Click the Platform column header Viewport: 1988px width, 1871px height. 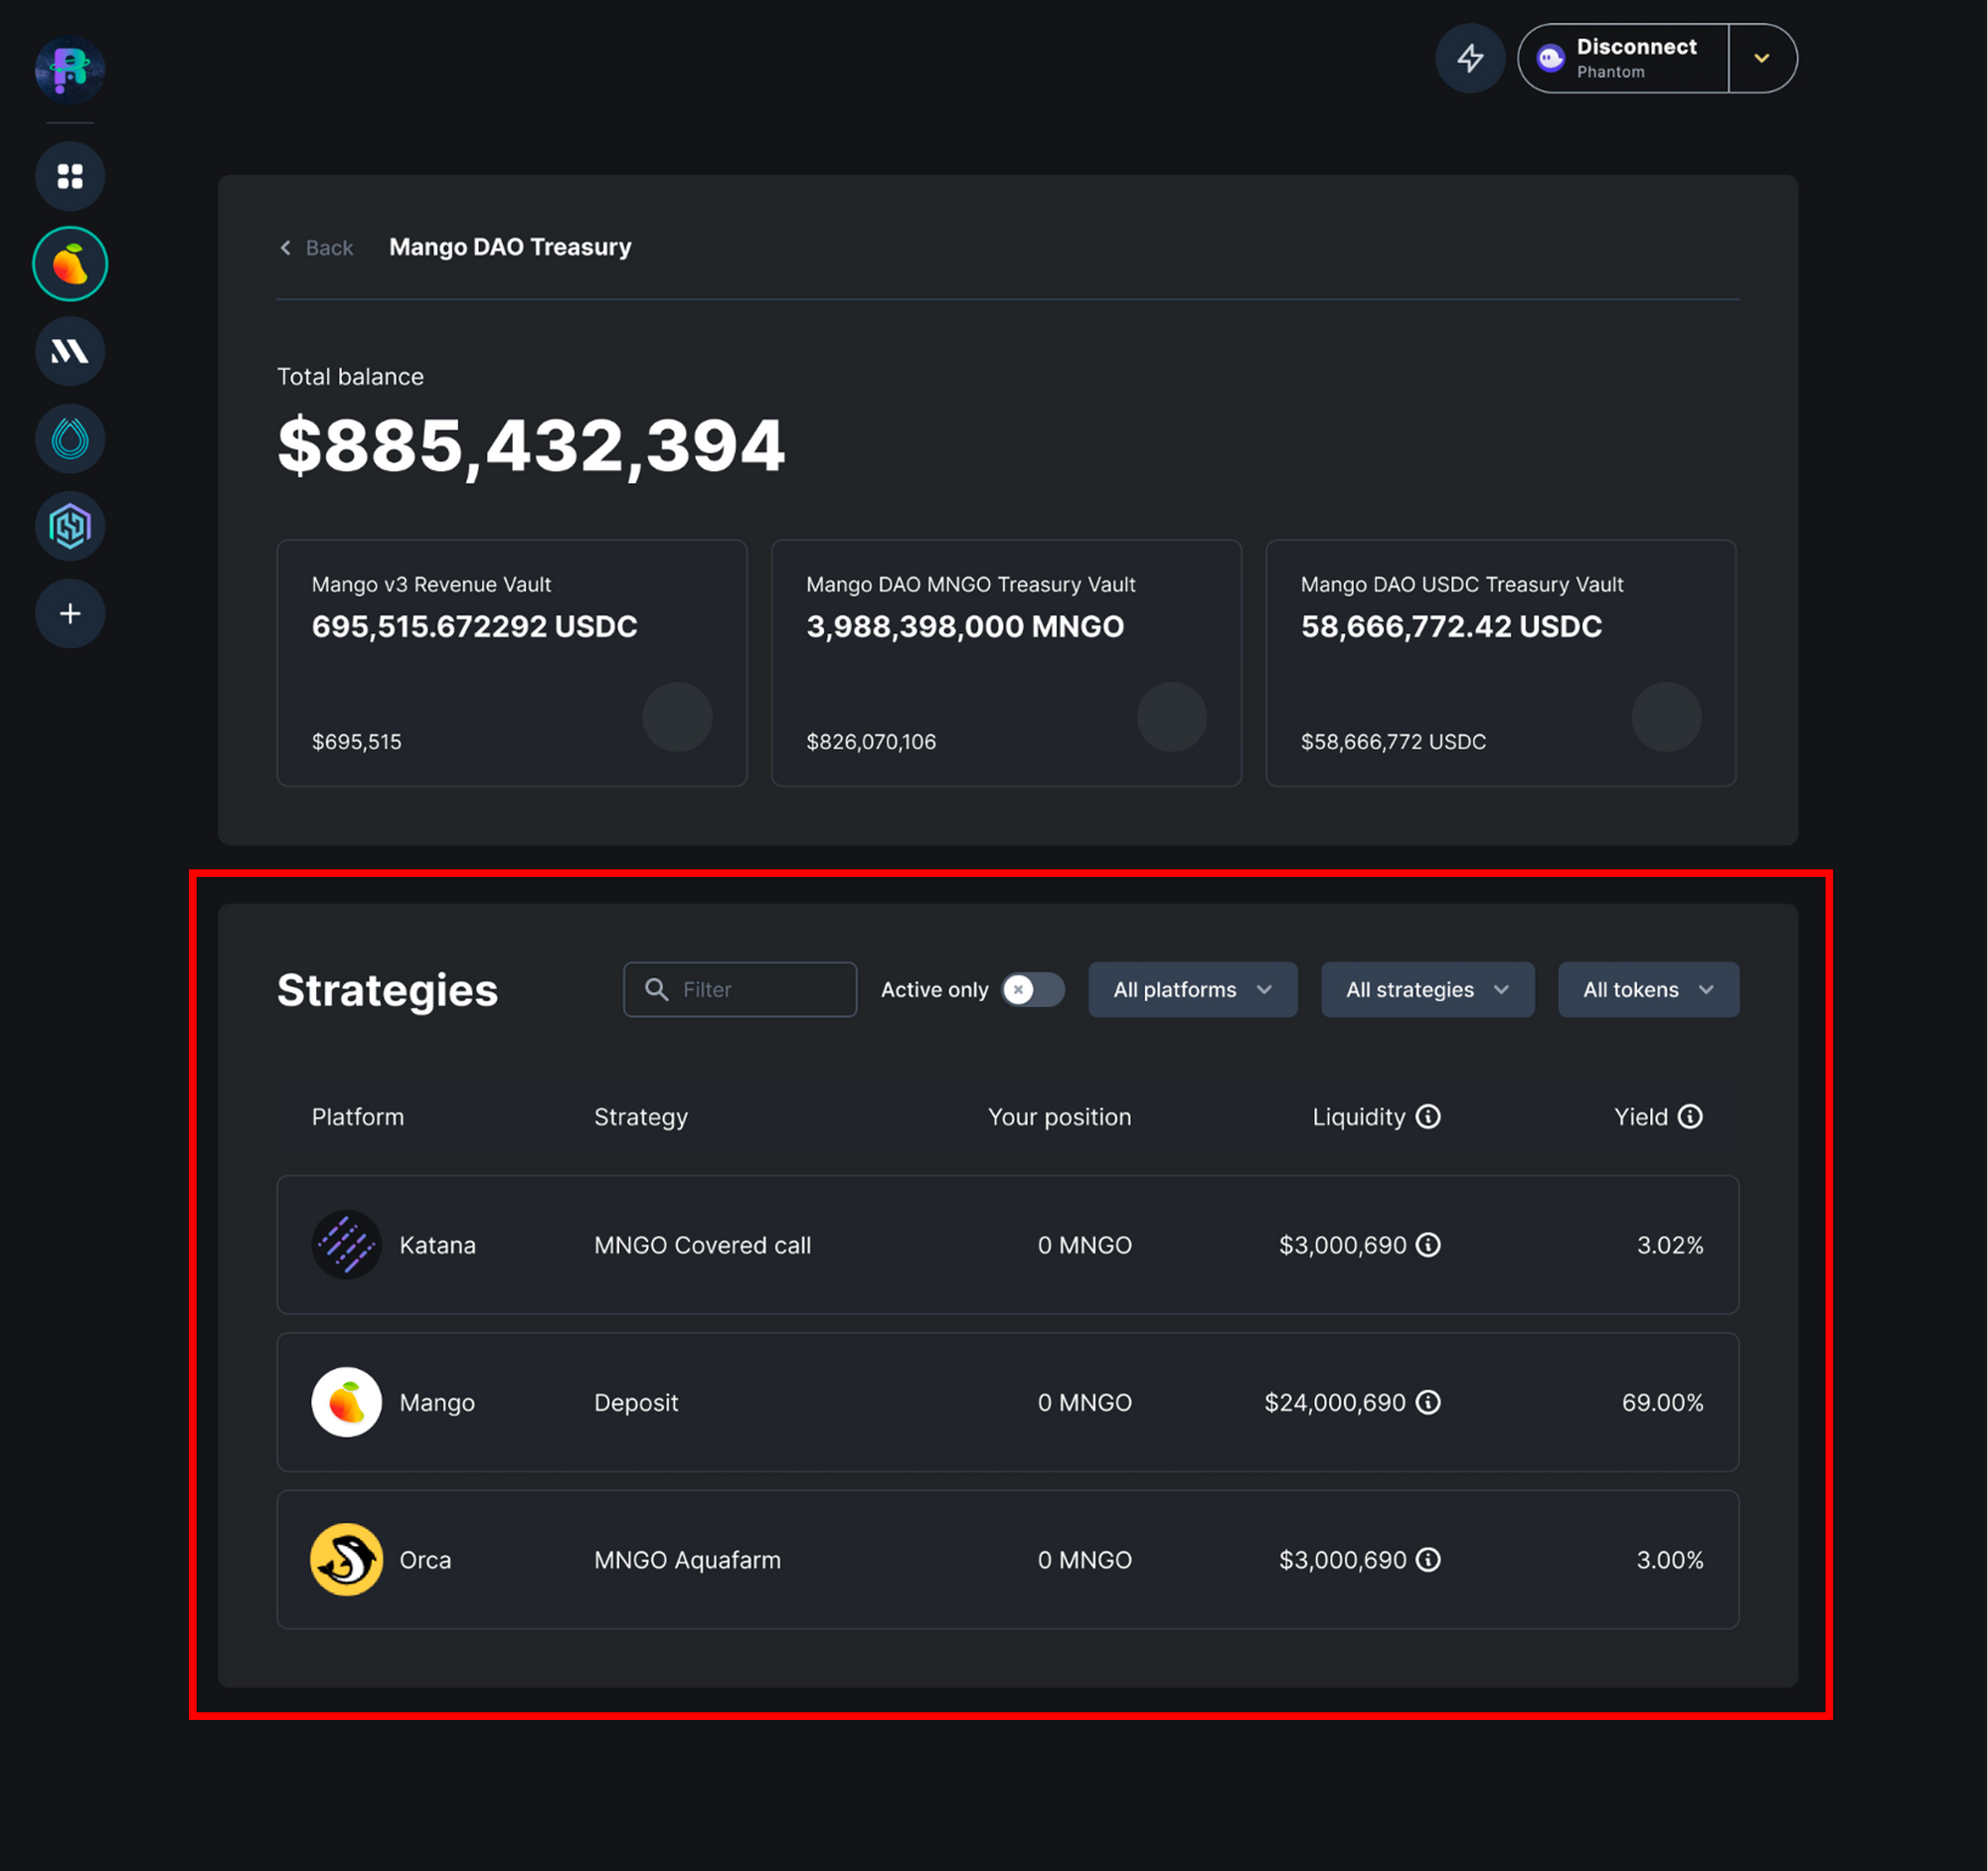[x=358, y=1116]
